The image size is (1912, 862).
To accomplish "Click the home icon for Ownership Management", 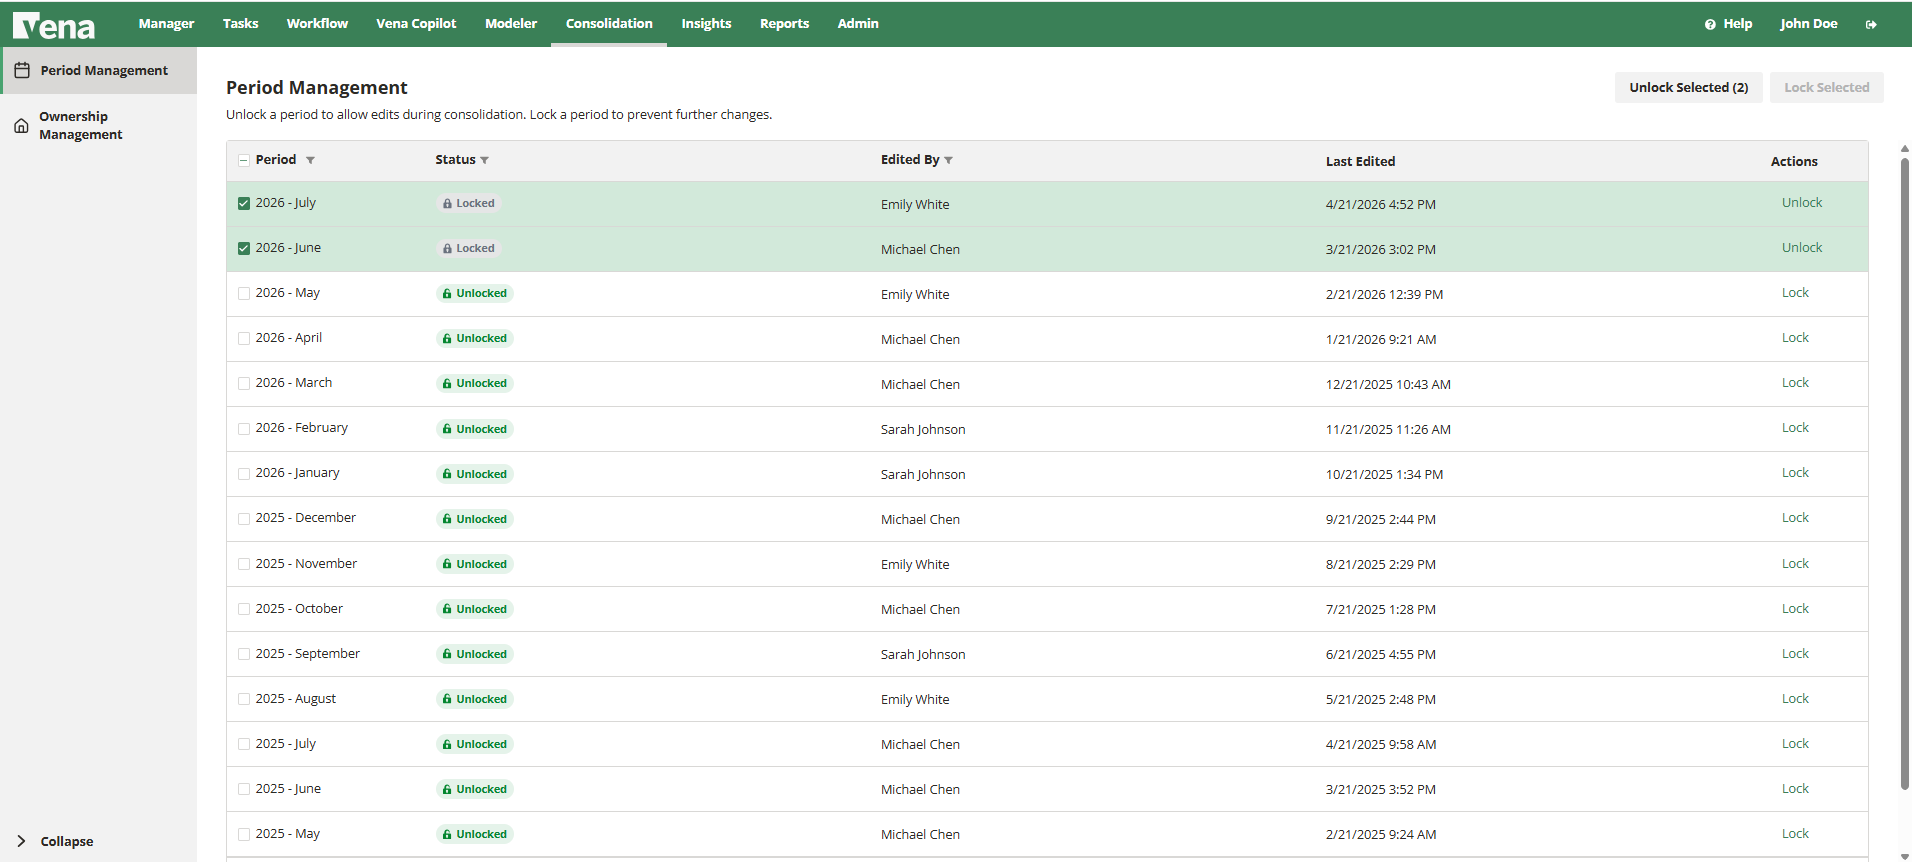I will click(x=21, y=126).
